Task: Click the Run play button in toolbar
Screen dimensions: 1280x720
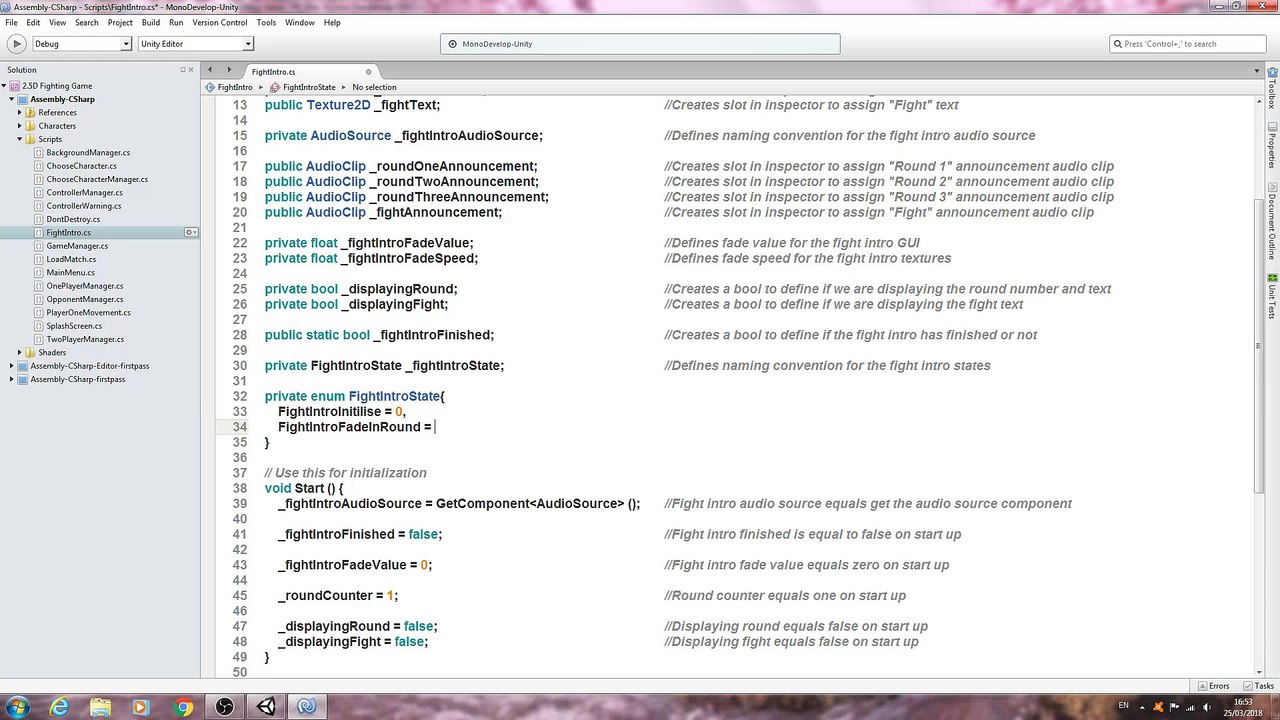Action: pos(16,44)
